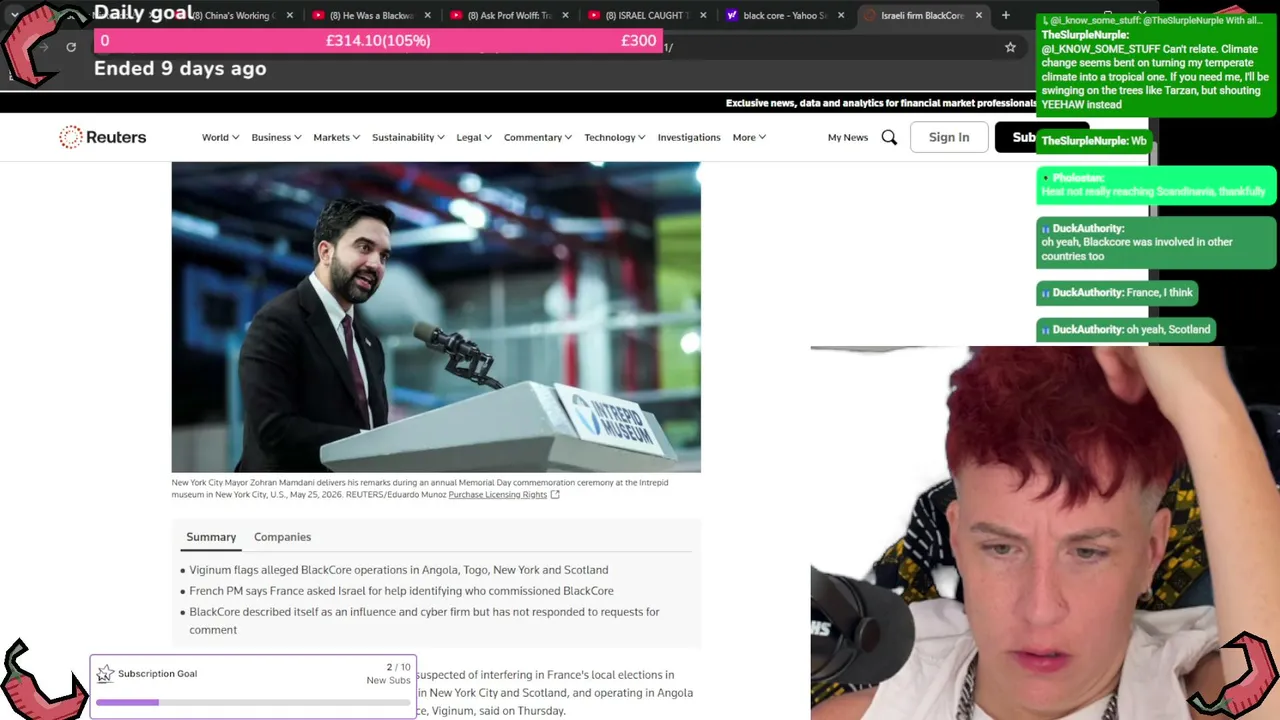This screenshot has height=720, width=1280.
Task: Switch to the 'Ask Prof Wolff' tab
Action: [507, 15]
